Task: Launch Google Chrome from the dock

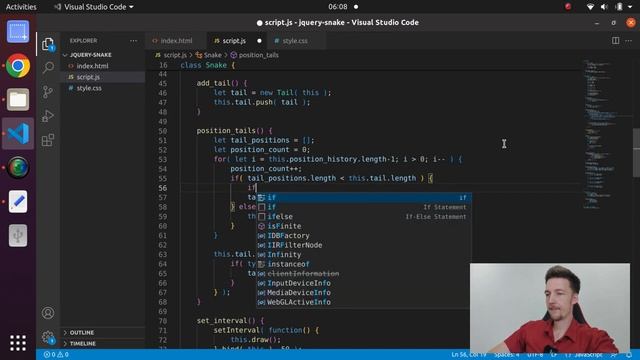Action: point(18,65)
